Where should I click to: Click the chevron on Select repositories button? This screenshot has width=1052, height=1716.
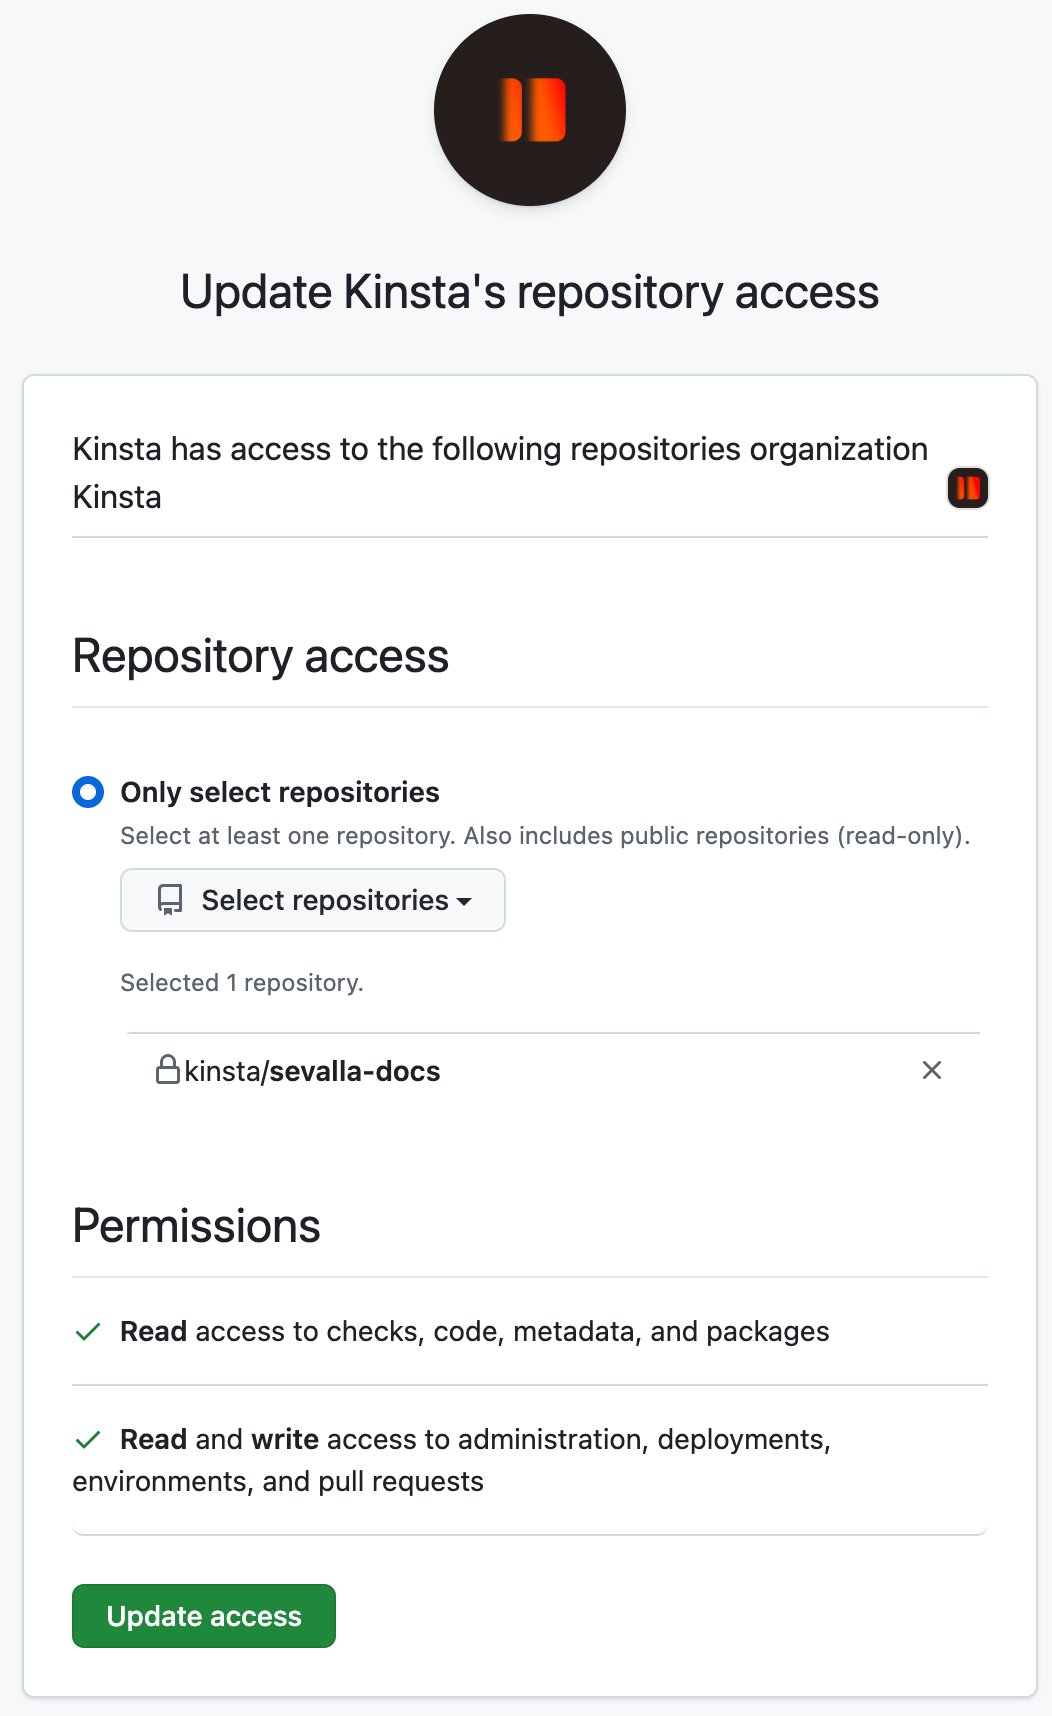[464, 901]
